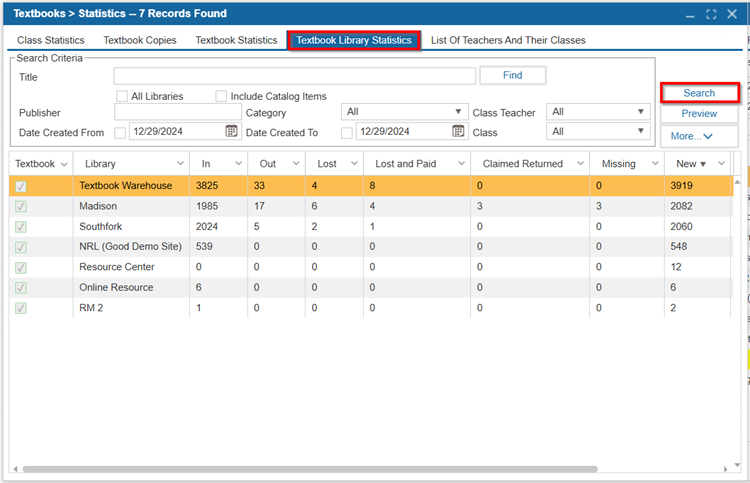Open the In column filter chevron
Screen dimensions: 750x483
(x=238, y=164)
